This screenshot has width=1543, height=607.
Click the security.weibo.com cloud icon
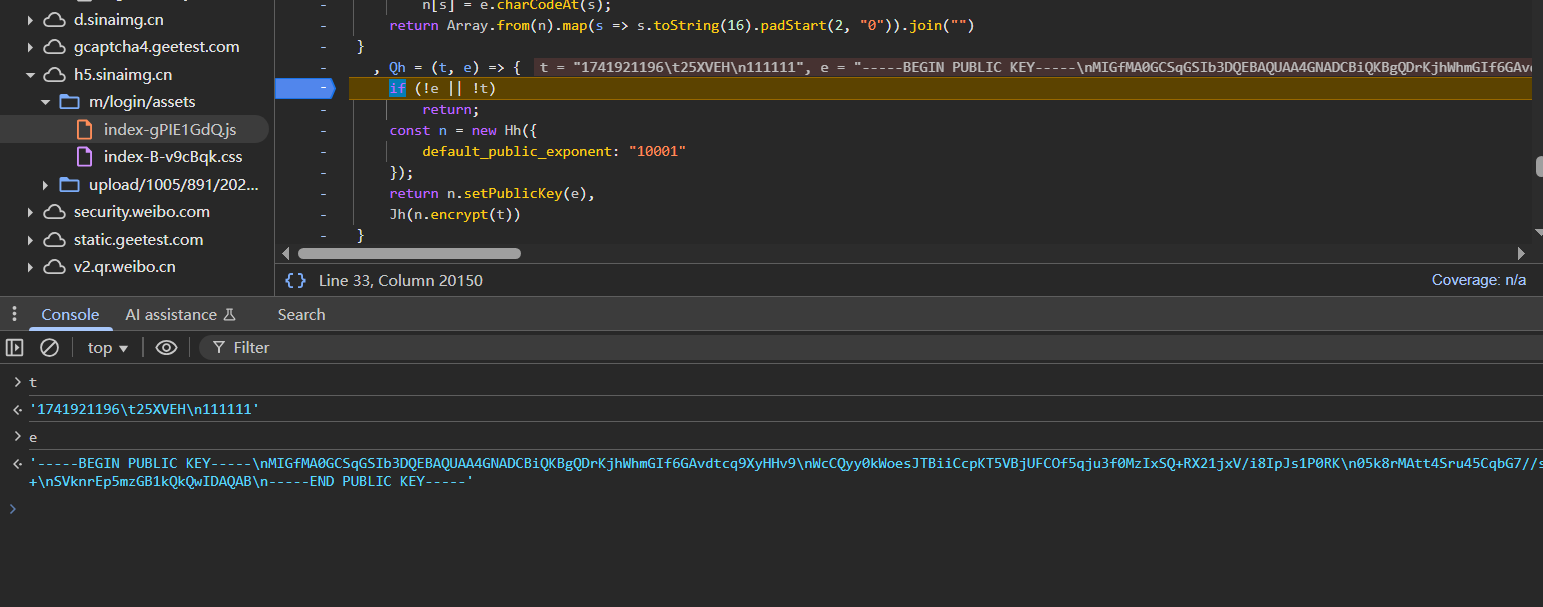[x=54, y=212]
